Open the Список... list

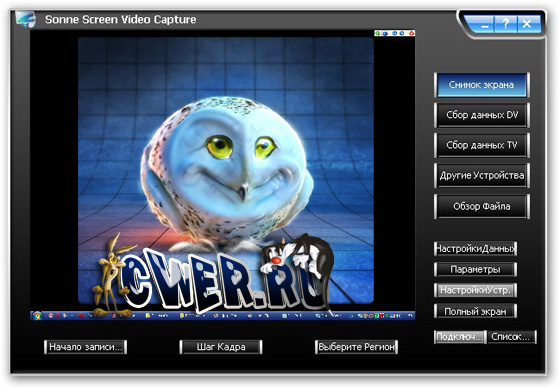pos(512,336)
